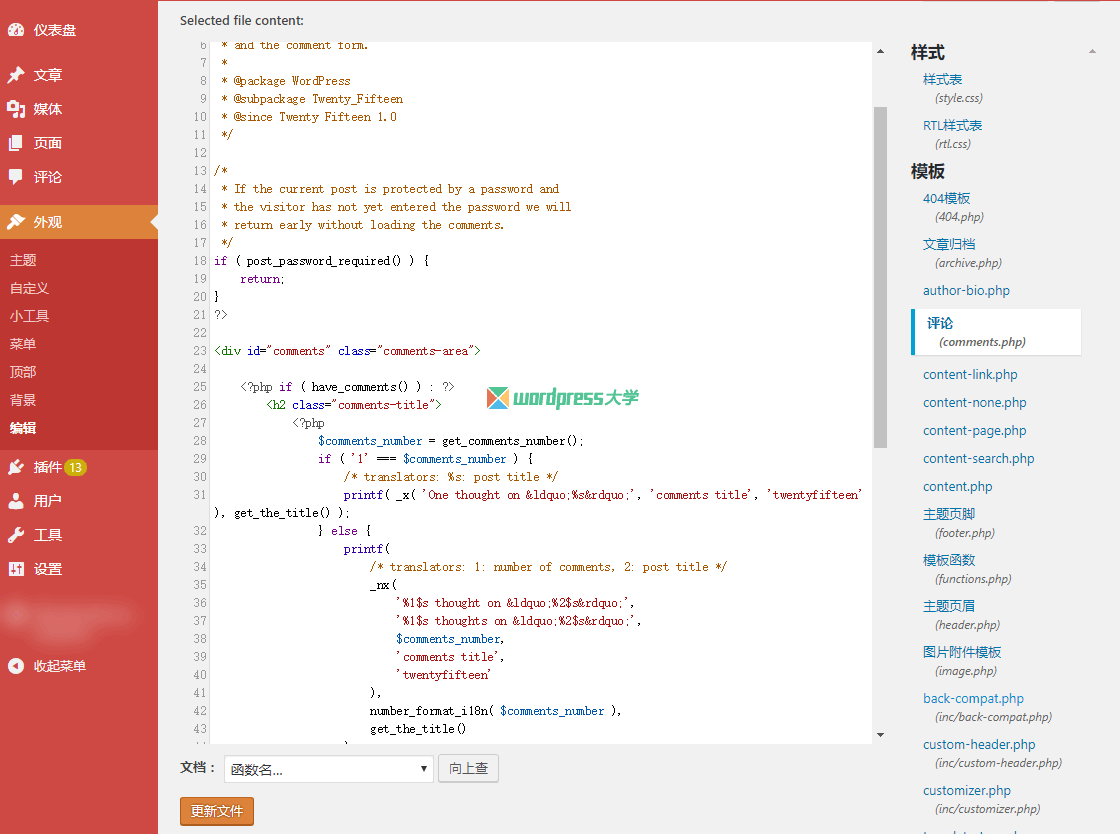Select the 编辑 submenu item
This screenshot has width=1120, height=834.
coord(23,428)
